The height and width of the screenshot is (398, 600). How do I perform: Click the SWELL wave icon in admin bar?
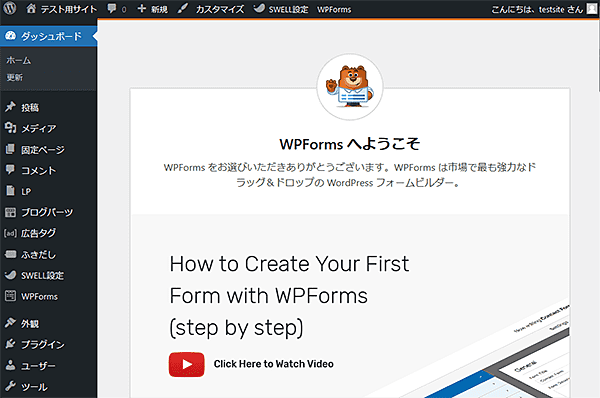click(x=259, y=8)
